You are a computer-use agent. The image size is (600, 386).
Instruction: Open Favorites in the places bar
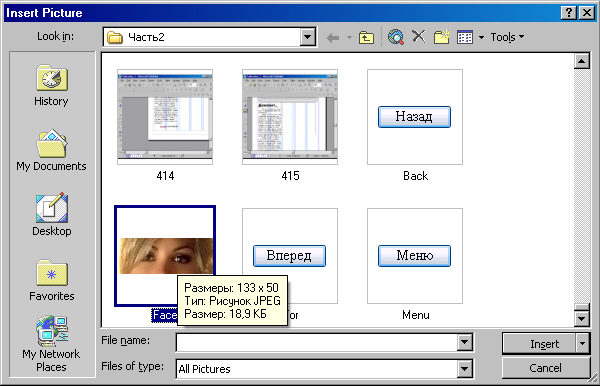pyautogui.click(x=52, y=280)
